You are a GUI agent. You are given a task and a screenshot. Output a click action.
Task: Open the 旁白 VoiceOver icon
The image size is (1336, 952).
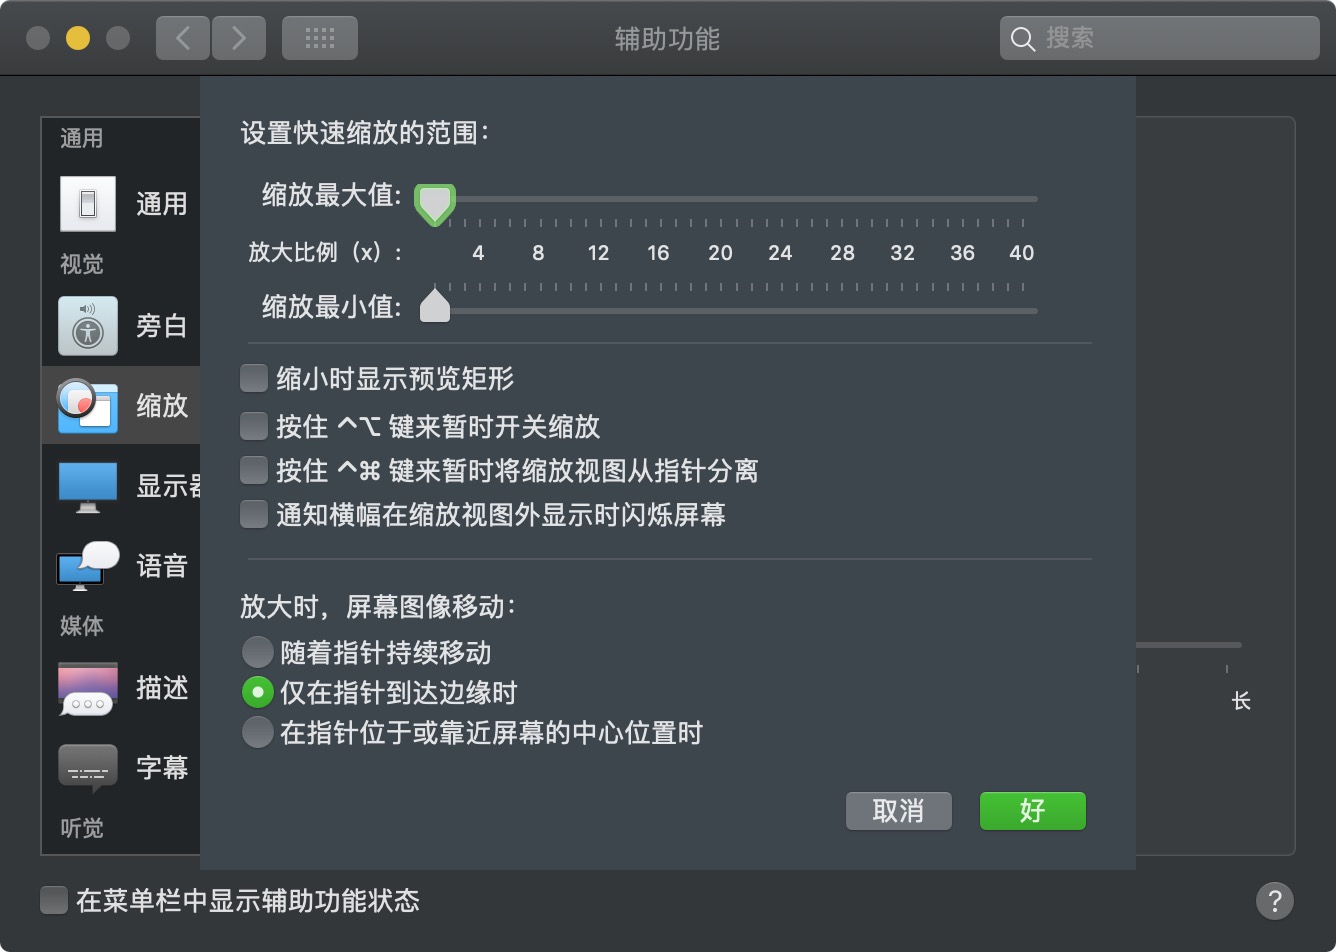tap(88, 326)
